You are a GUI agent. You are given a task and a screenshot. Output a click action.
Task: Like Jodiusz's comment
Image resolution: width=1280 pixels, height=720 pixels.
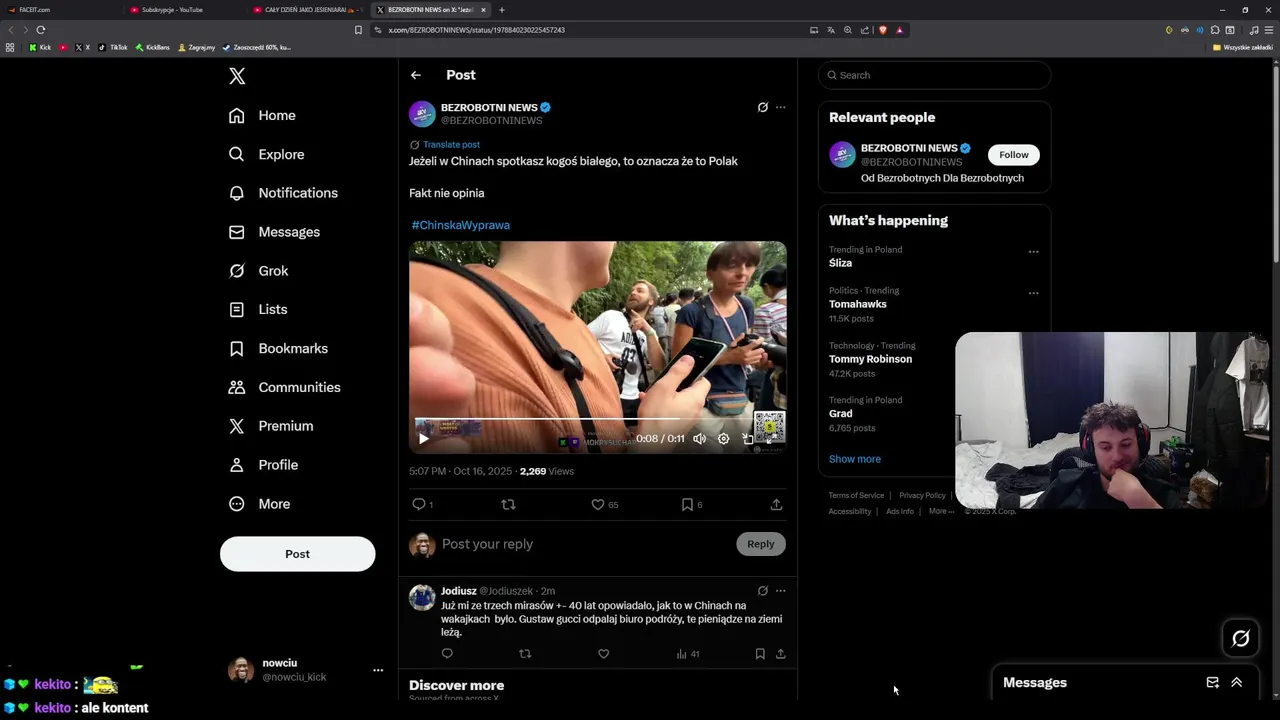603,654
